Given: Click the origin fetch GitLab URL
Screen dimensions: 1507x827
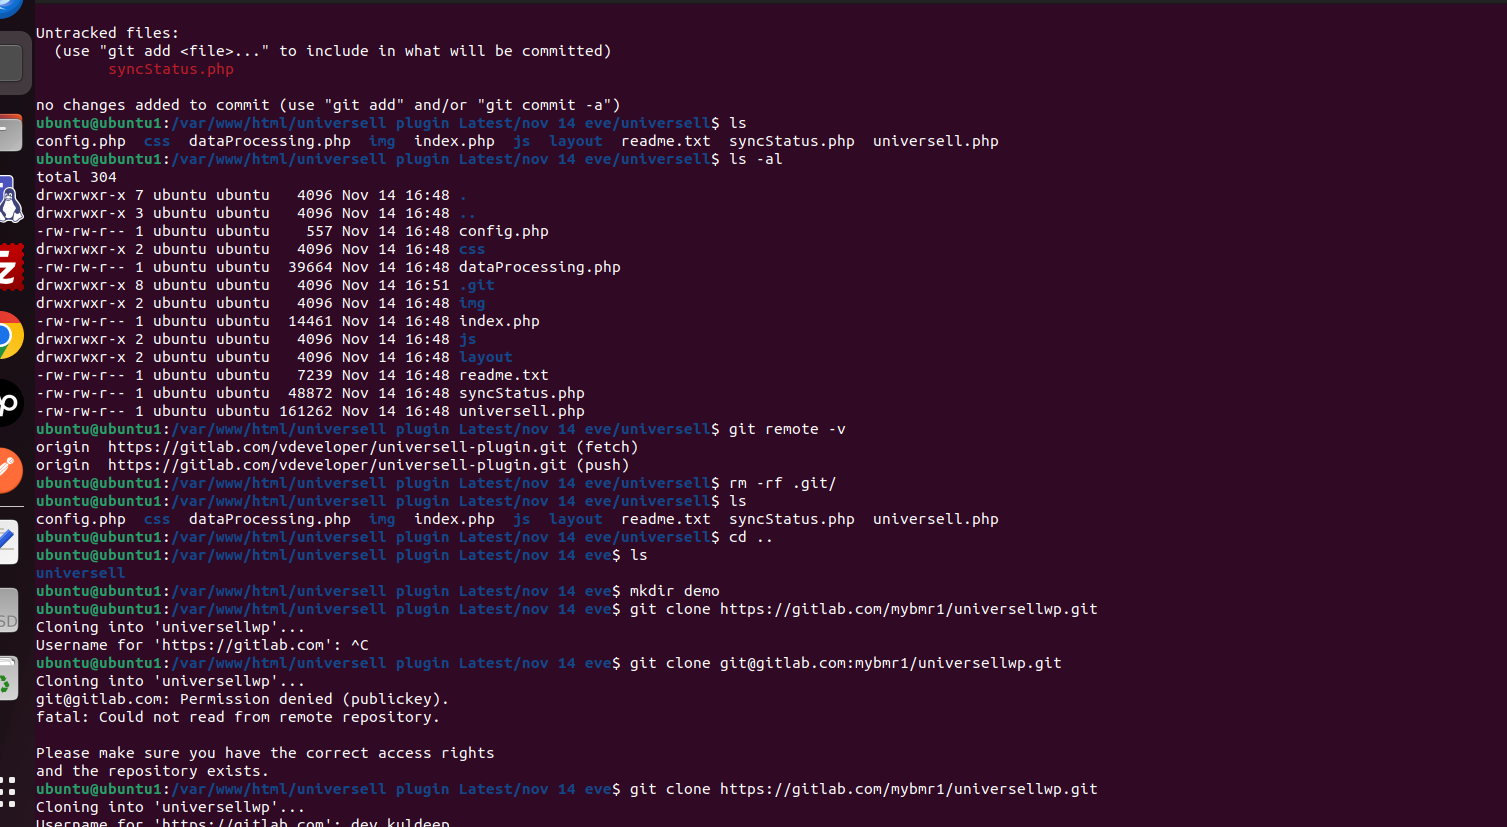Looking at the screenshot, I should coord(337,447).
